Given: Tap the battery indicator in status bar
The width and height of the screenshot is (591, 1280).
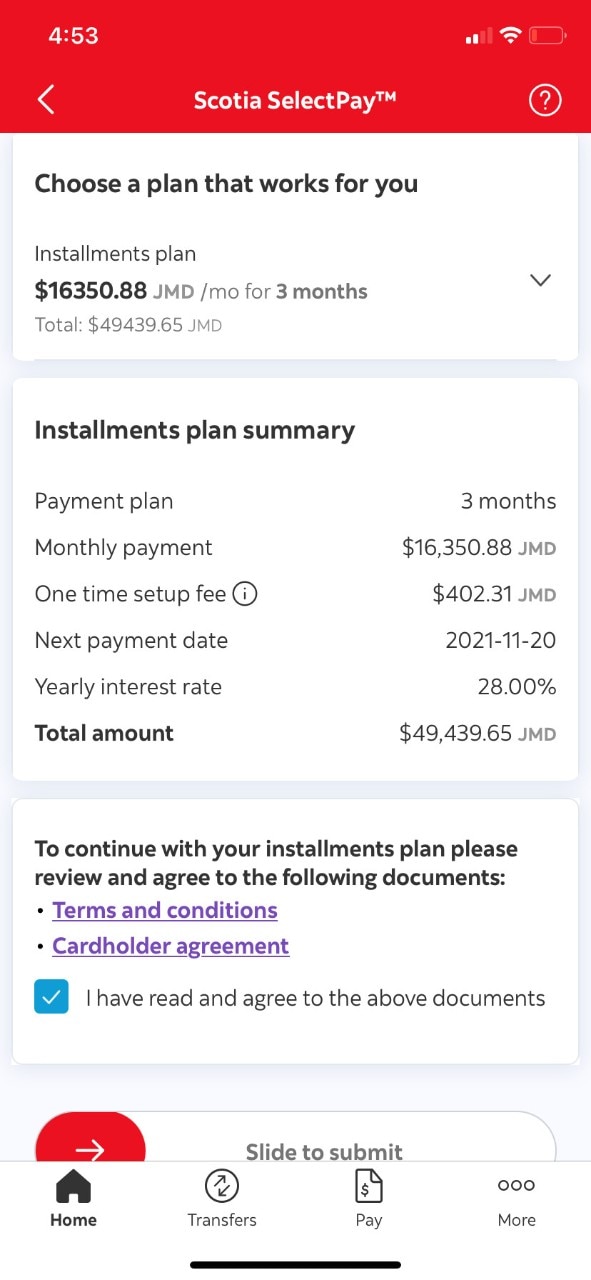Looking at the screenshot, I should click(x=548, y=36).
